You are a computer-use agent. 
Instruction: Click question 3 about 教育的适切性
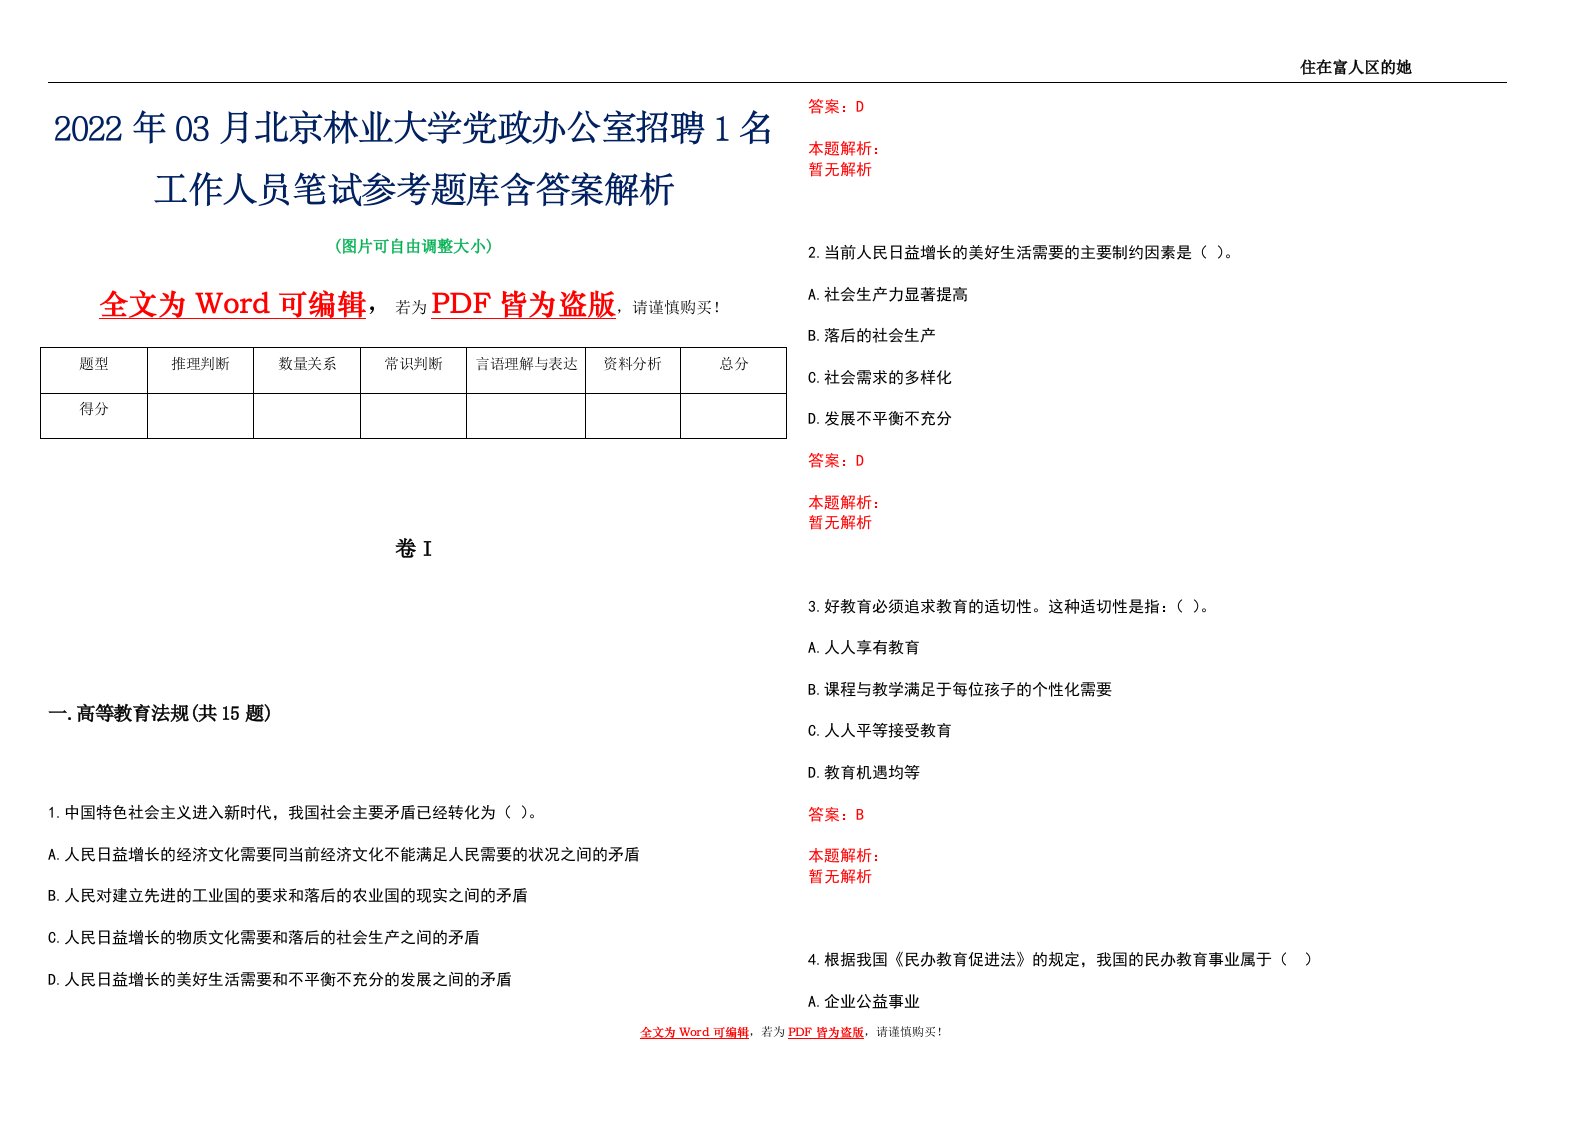click(x=1011, y=607)
